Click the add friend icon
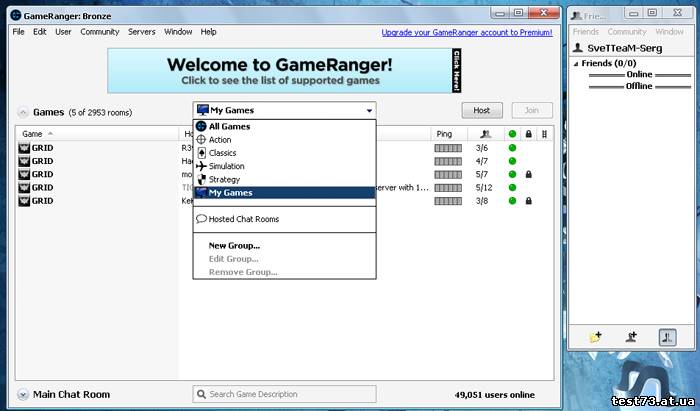Image resolution: width=700 pixels, height=411 pixels. 631,337
